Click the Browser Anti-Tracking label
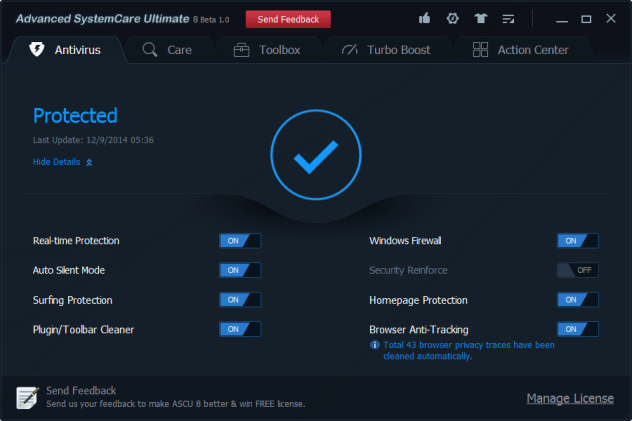 point(419,330)
